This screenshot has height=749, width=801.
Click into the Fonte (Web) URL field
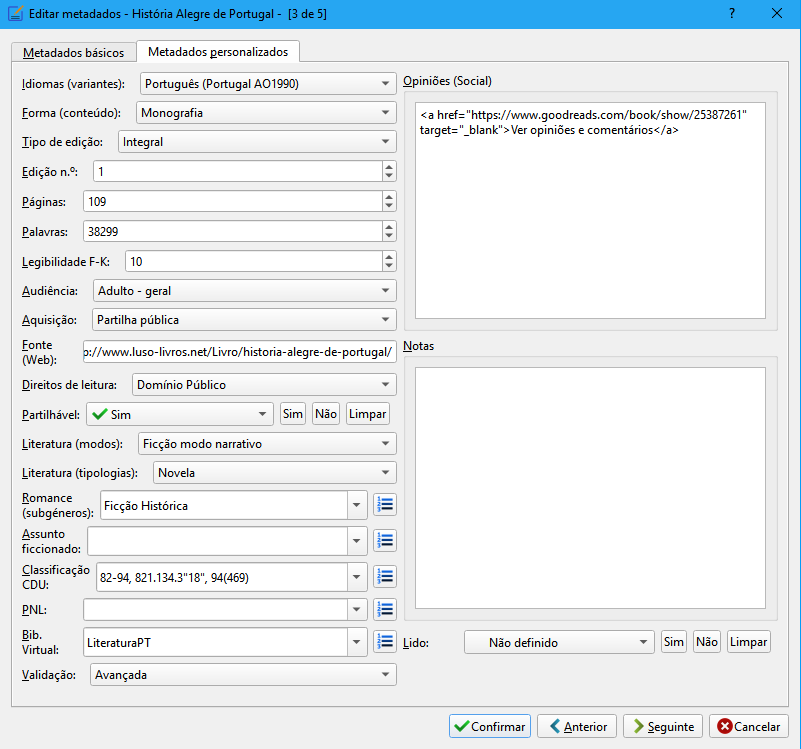click(240, 352)
